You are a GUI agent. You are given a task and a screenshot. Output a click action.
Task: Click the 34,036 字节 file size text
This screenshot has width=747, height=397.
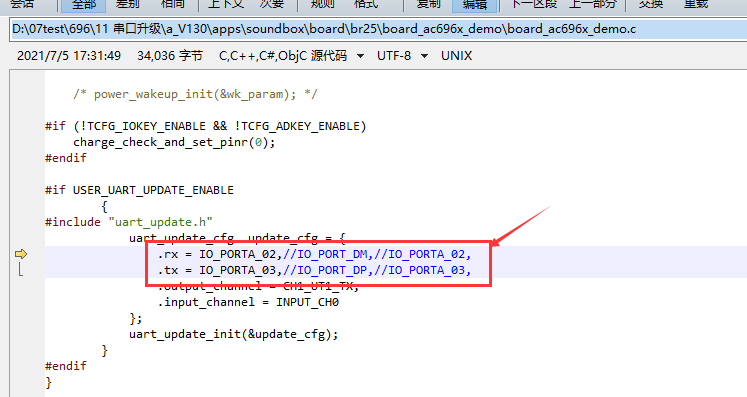[x=170, y=56]
